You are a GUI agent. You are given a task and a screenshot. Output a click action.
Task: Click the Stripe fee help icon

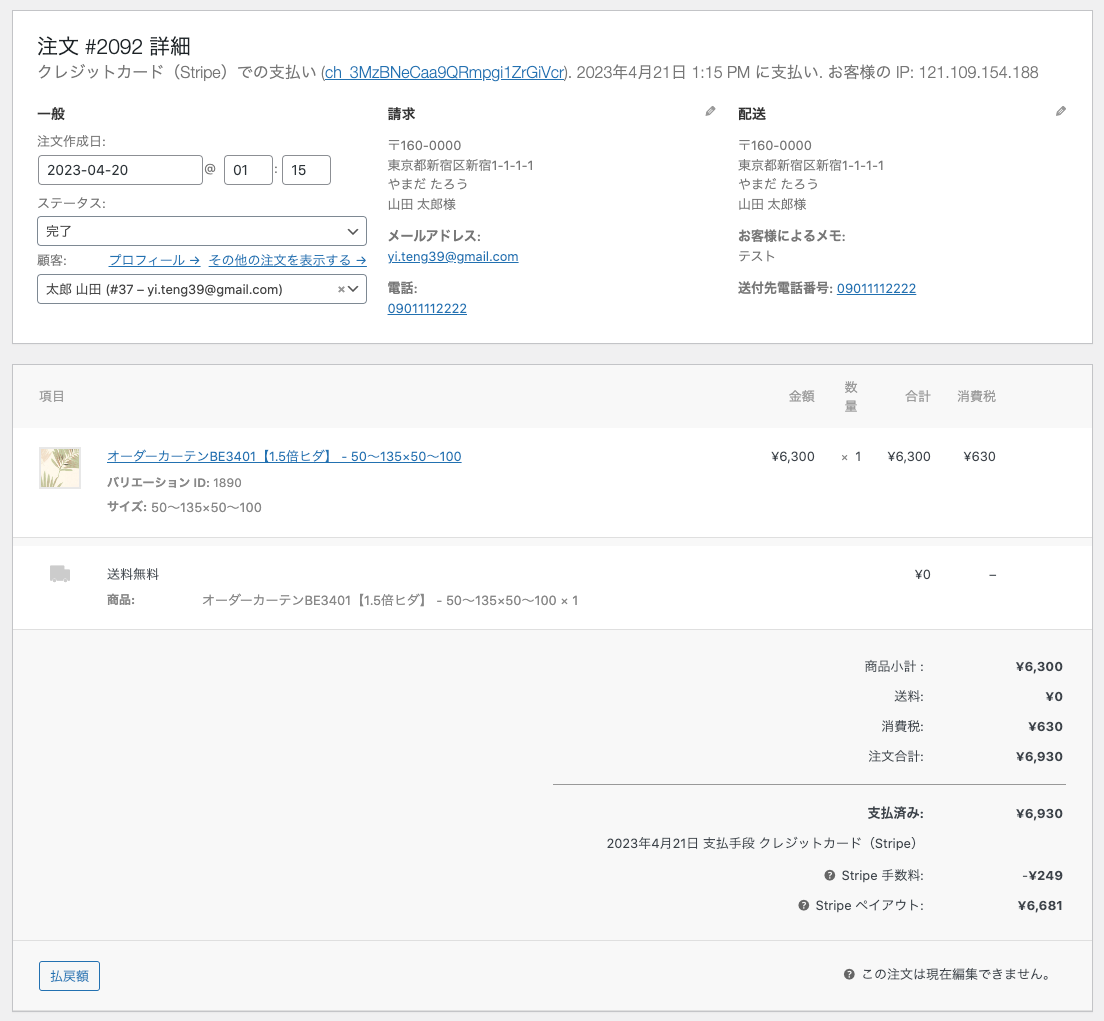tap(829, 876)
